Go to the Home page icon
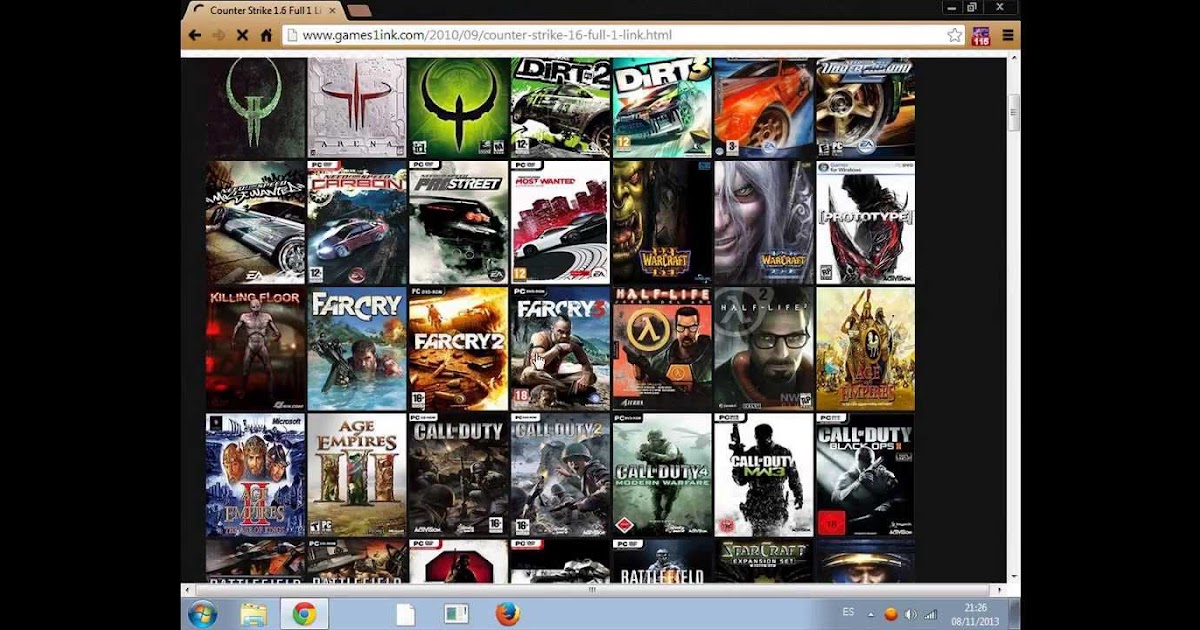Viewport: 1200px width, 630px height. (267, 35)
